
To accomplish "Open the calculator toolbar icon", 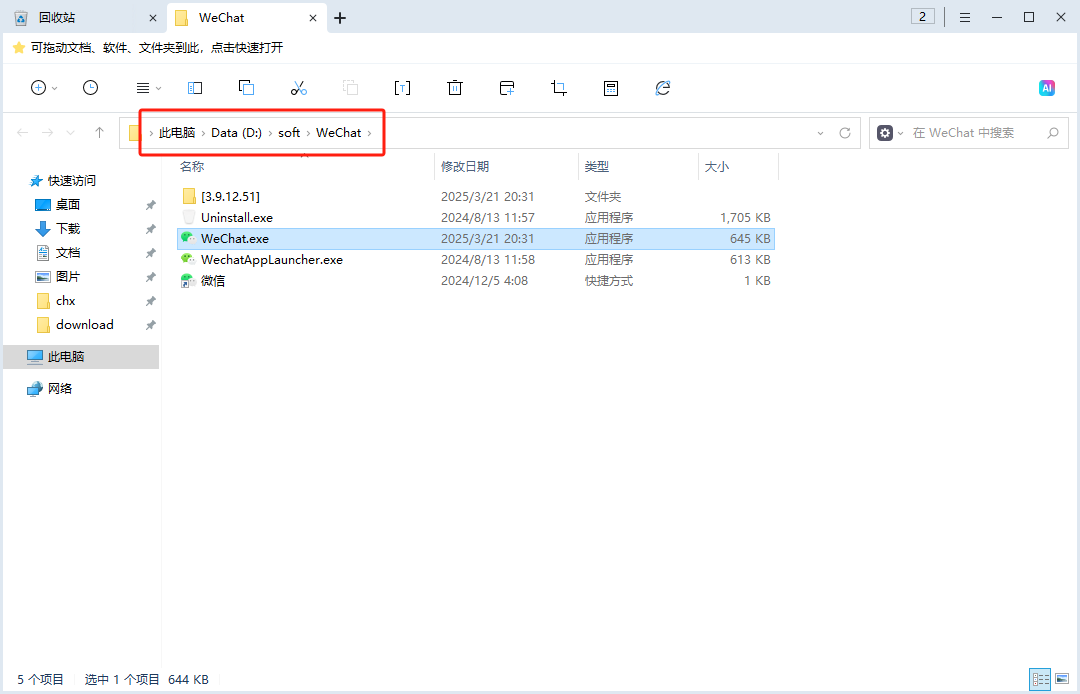I will 610,87.
